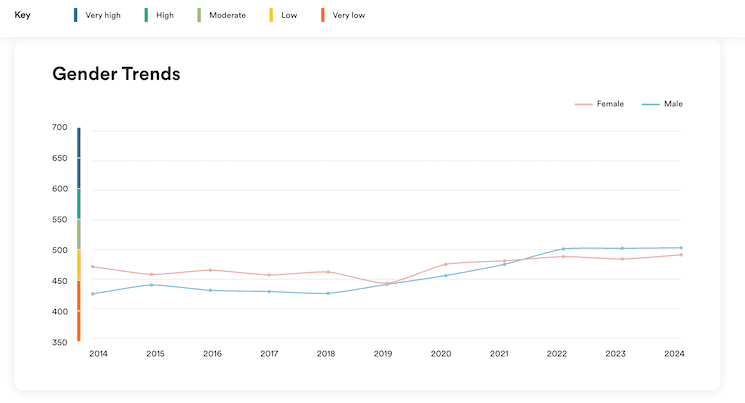The width and height of the screenshot is (745, 403).
Task: Click the Male data point for 2018
Action: 328,293
